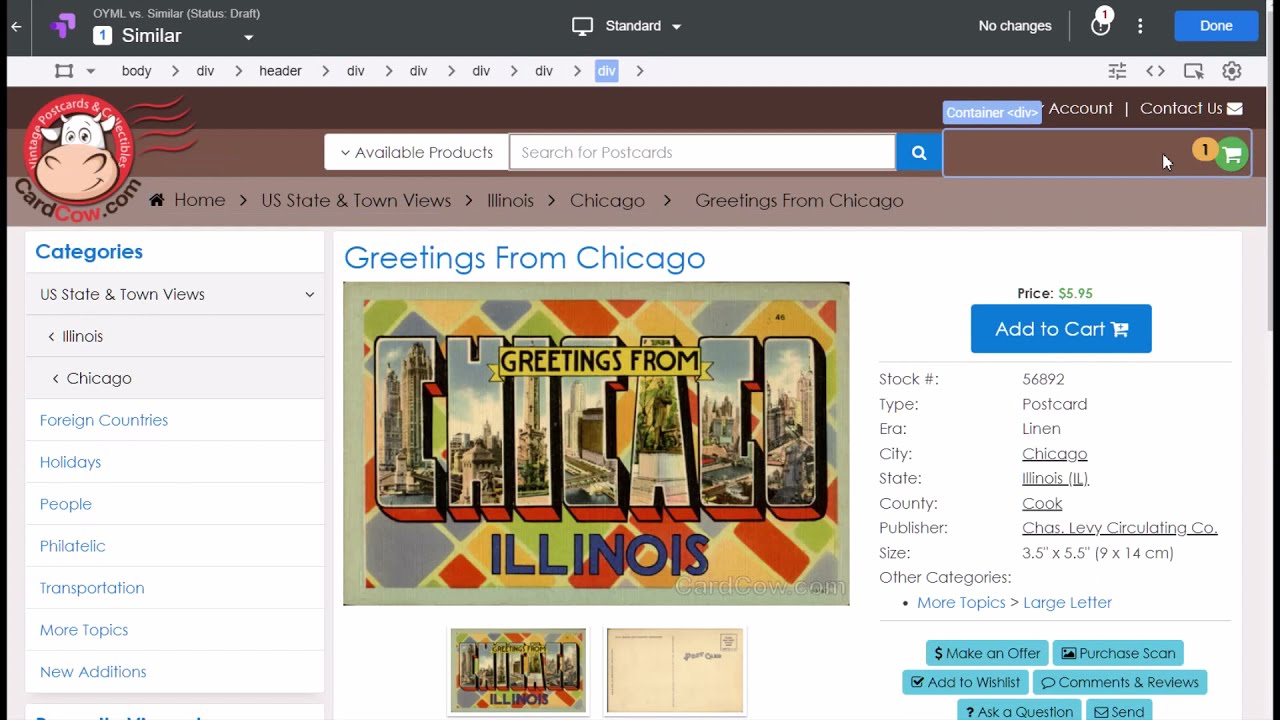Open the Cook county link
The width and height of the screenshot is (1280, 720).
pos(1042,504)
